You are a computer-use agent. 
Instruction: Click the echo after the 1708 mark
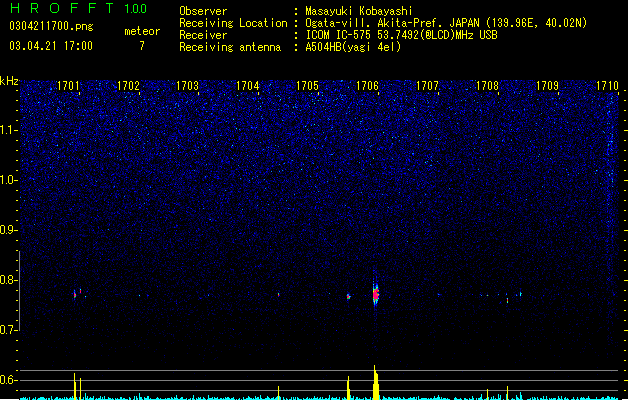click(507, 300)
